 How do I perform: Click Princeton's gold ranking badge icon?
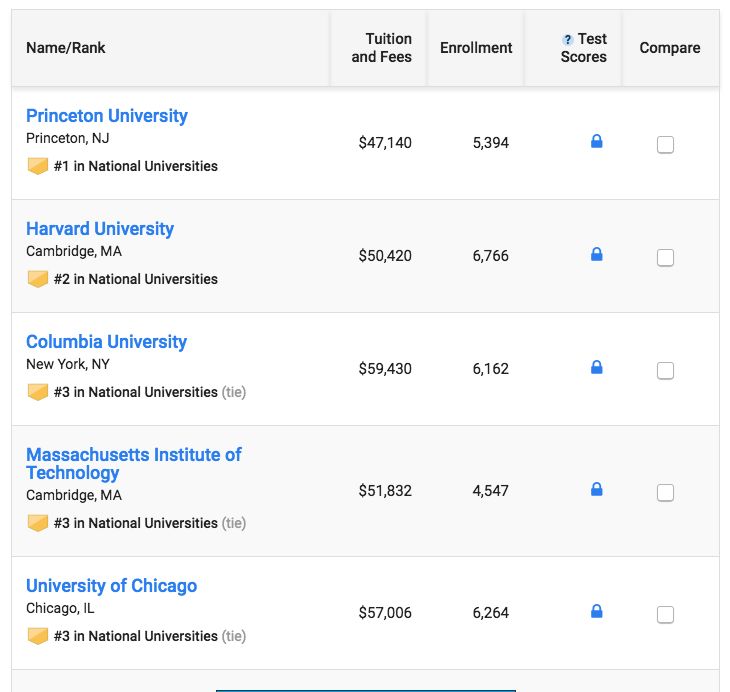point(38,166)
